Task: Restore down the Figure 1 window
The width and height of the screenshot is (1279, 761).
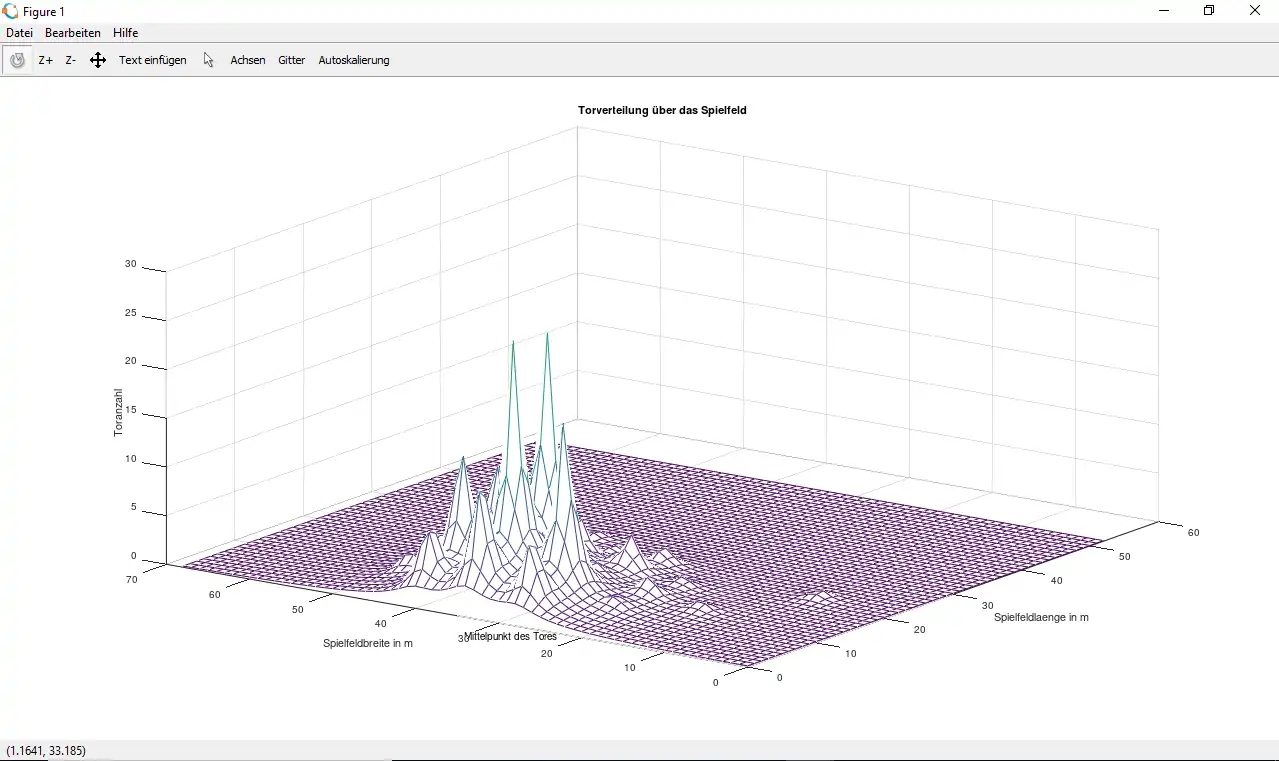Action: [x=1209, y=11]
